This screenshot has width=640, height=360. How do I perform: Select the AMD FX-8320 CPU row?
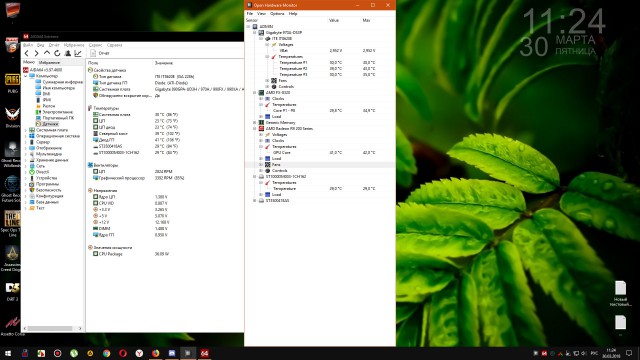(320, 93)
